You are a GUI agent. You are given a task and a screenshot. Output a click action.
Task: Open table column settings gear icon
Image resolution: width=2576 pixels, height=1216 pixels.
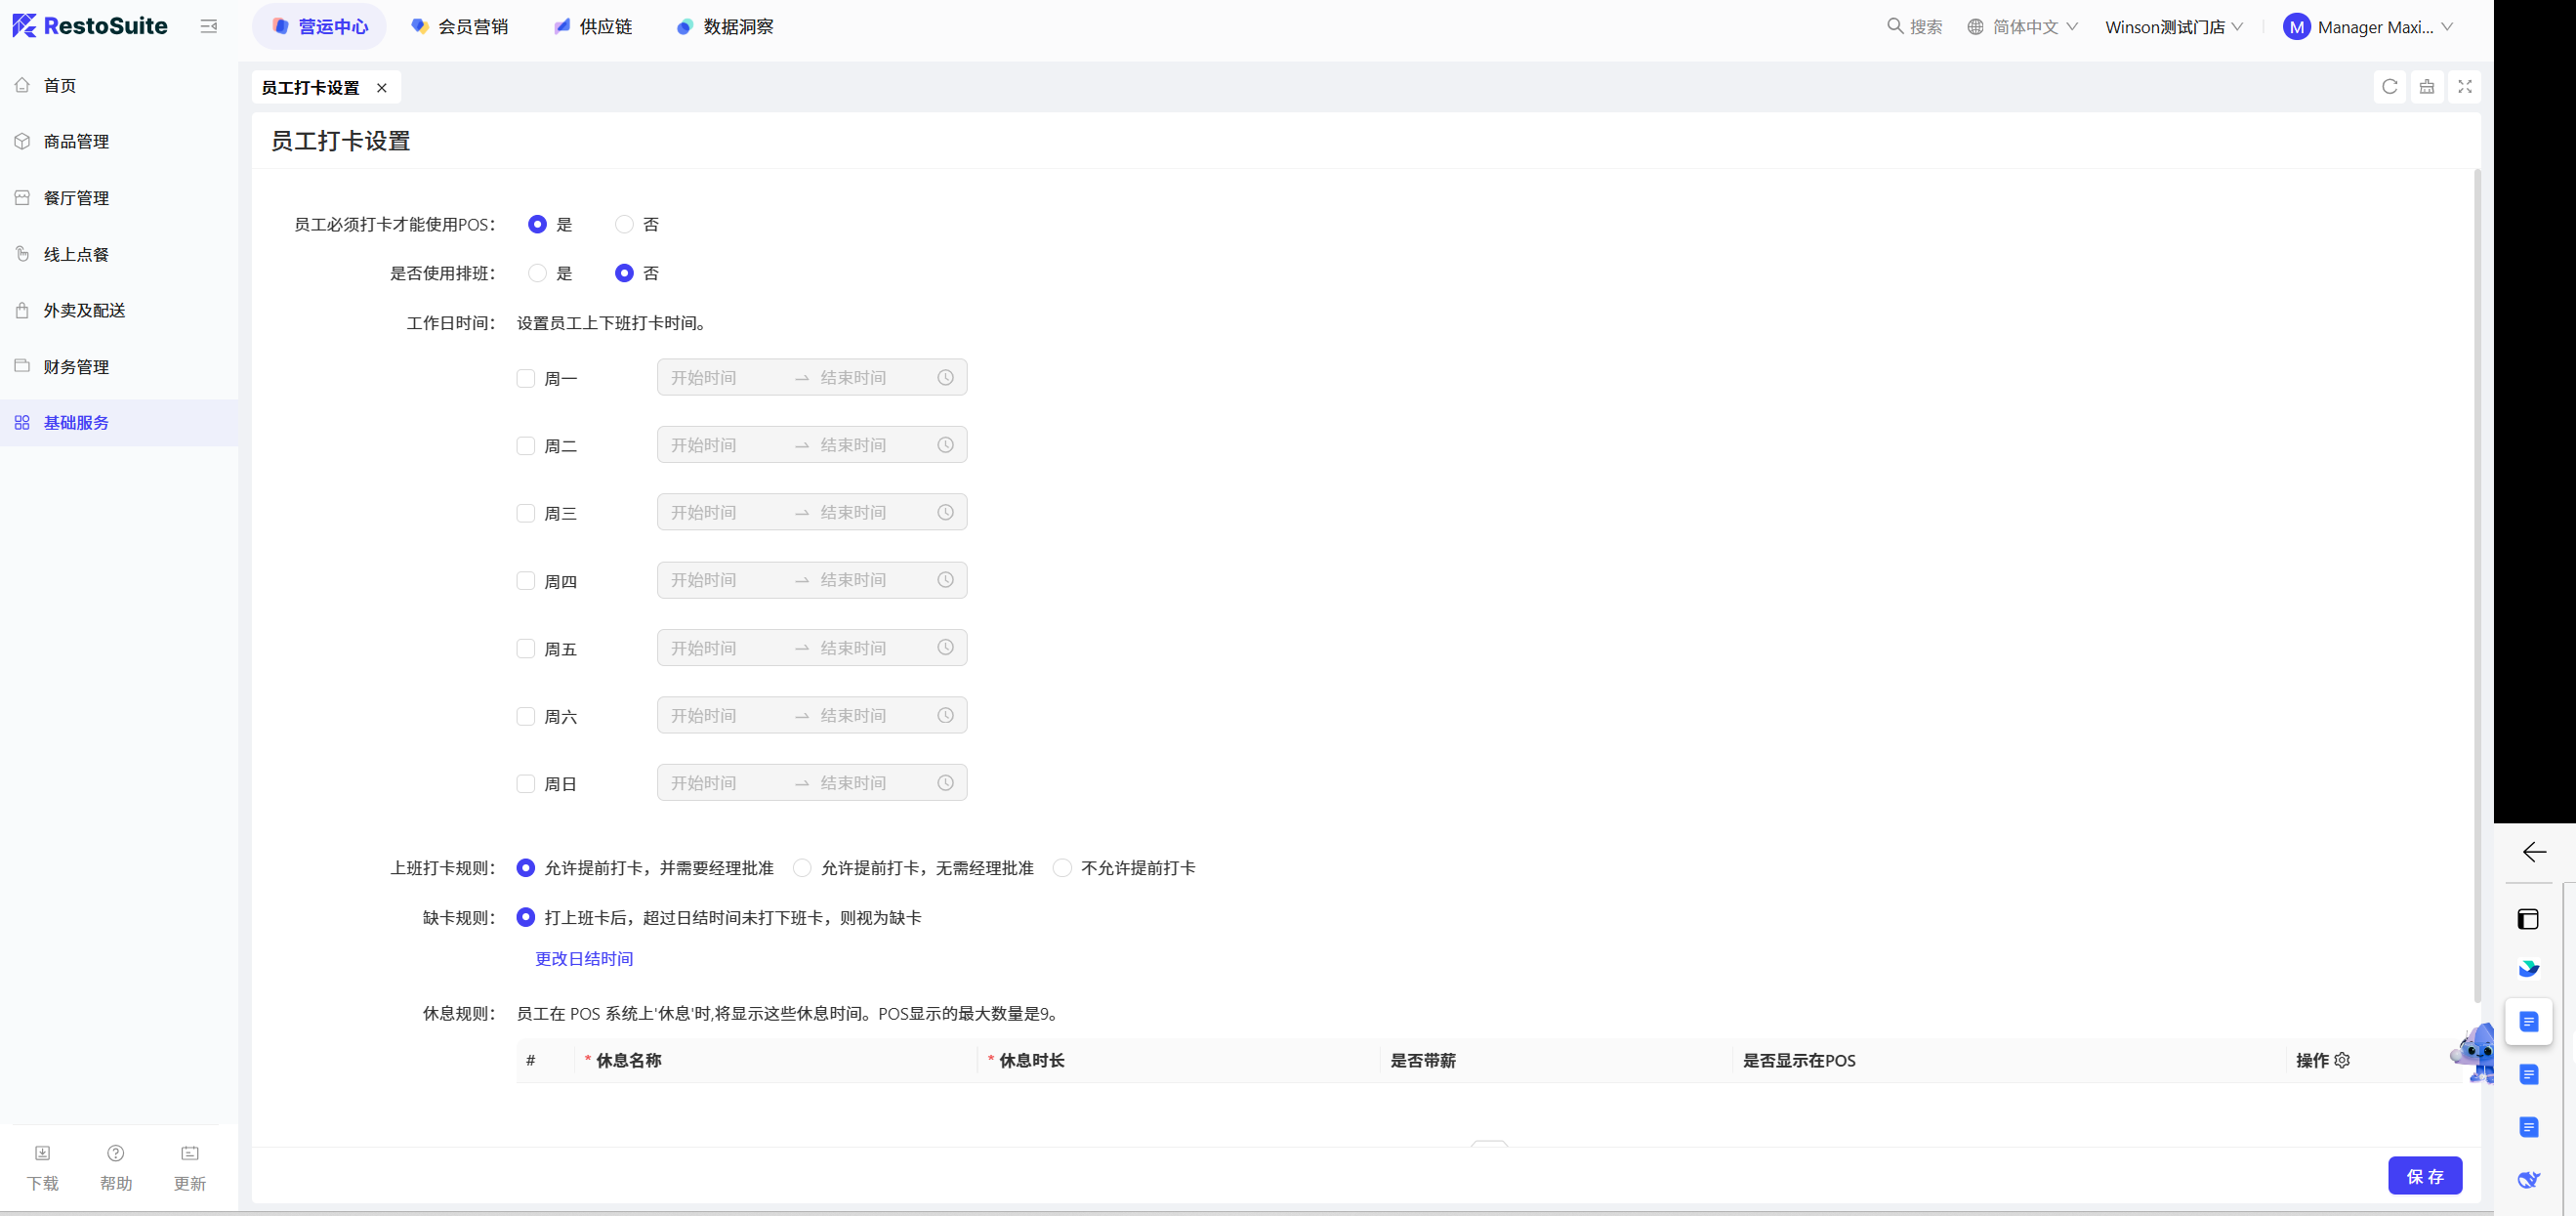(x=2342, y=1060)
